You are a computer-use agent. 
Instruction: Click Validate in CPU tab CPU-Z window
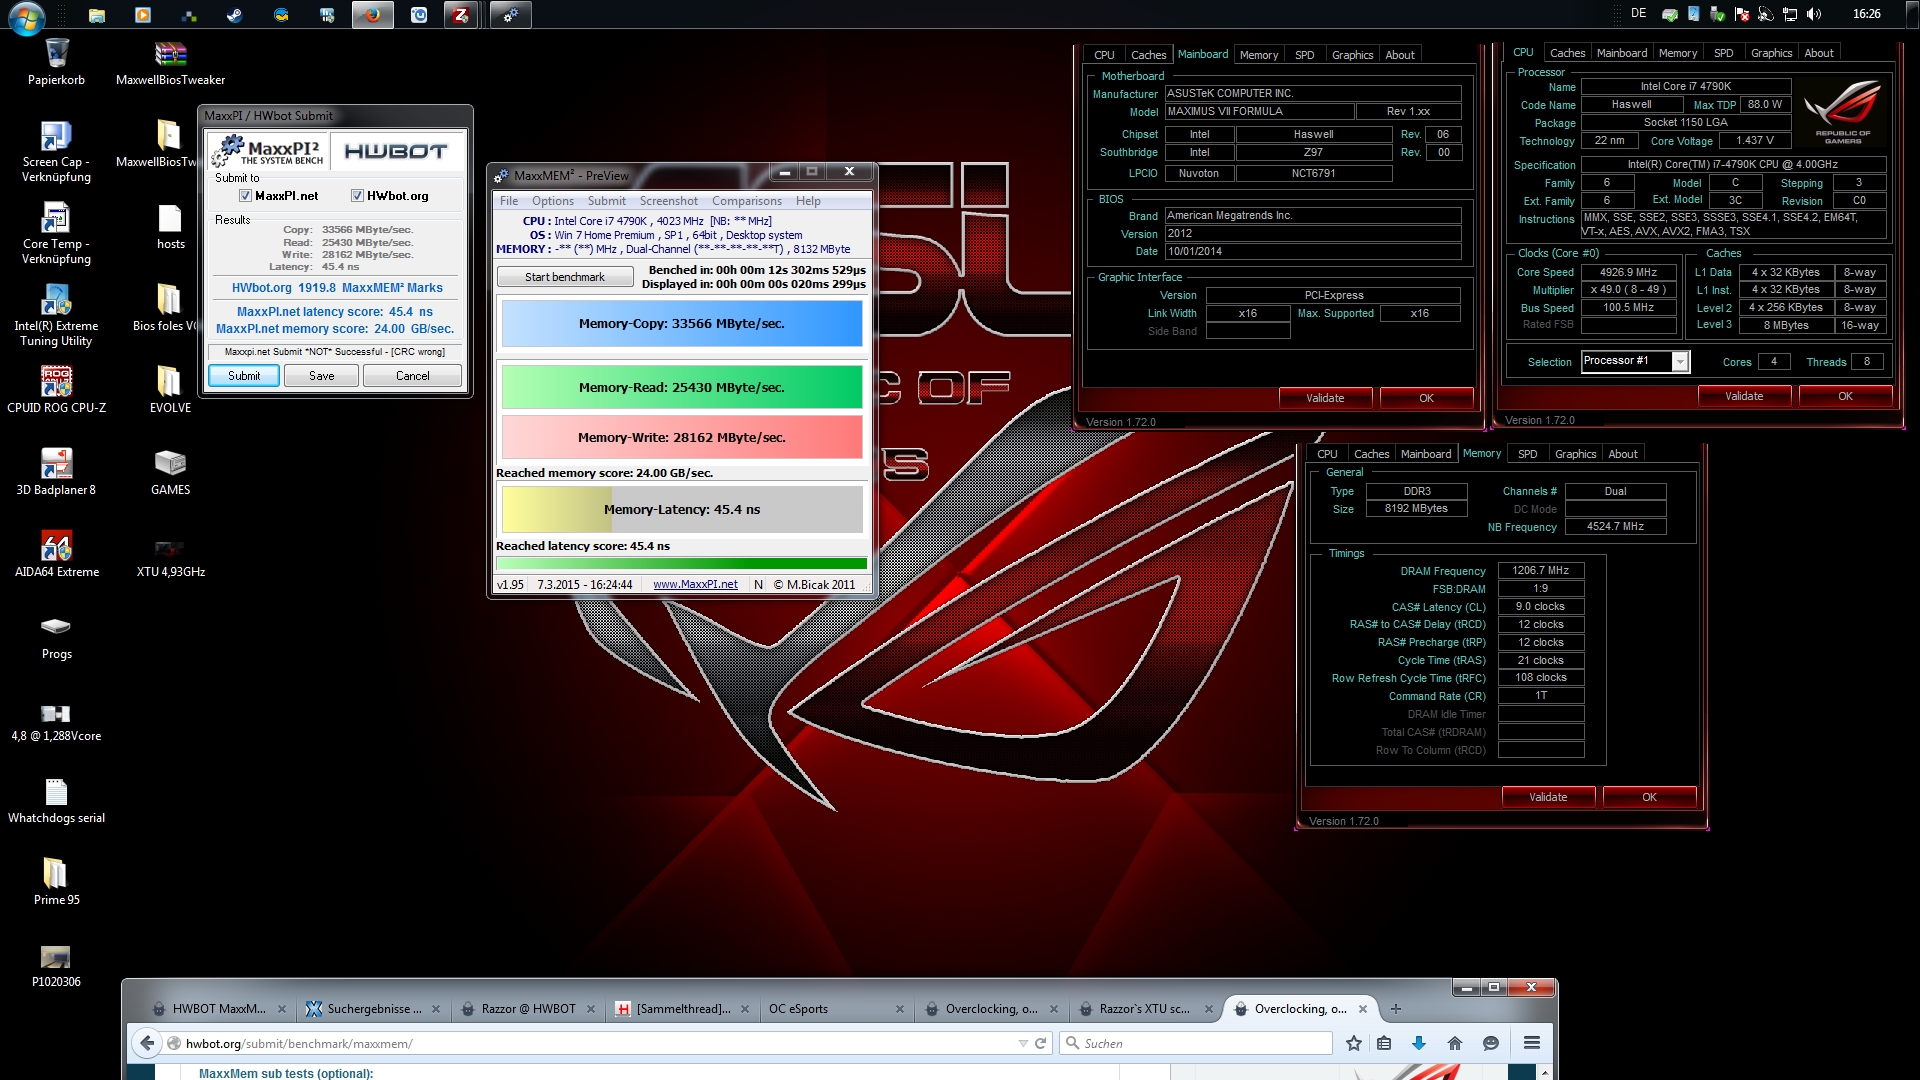point(1744,396)
